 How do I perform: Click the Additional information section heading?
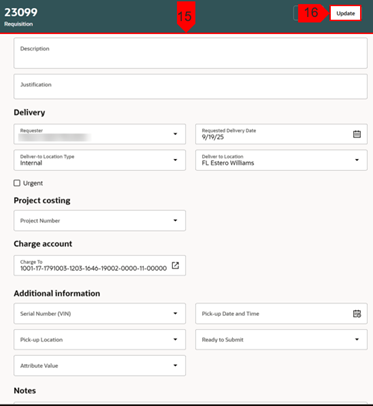tap(57, 293)
